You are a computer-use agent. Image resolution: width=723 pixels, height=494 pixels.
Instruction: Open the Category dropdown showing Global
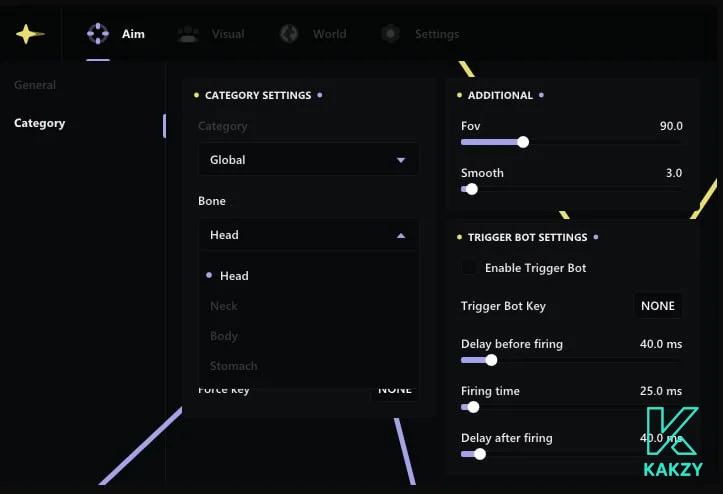pos(308,160)
